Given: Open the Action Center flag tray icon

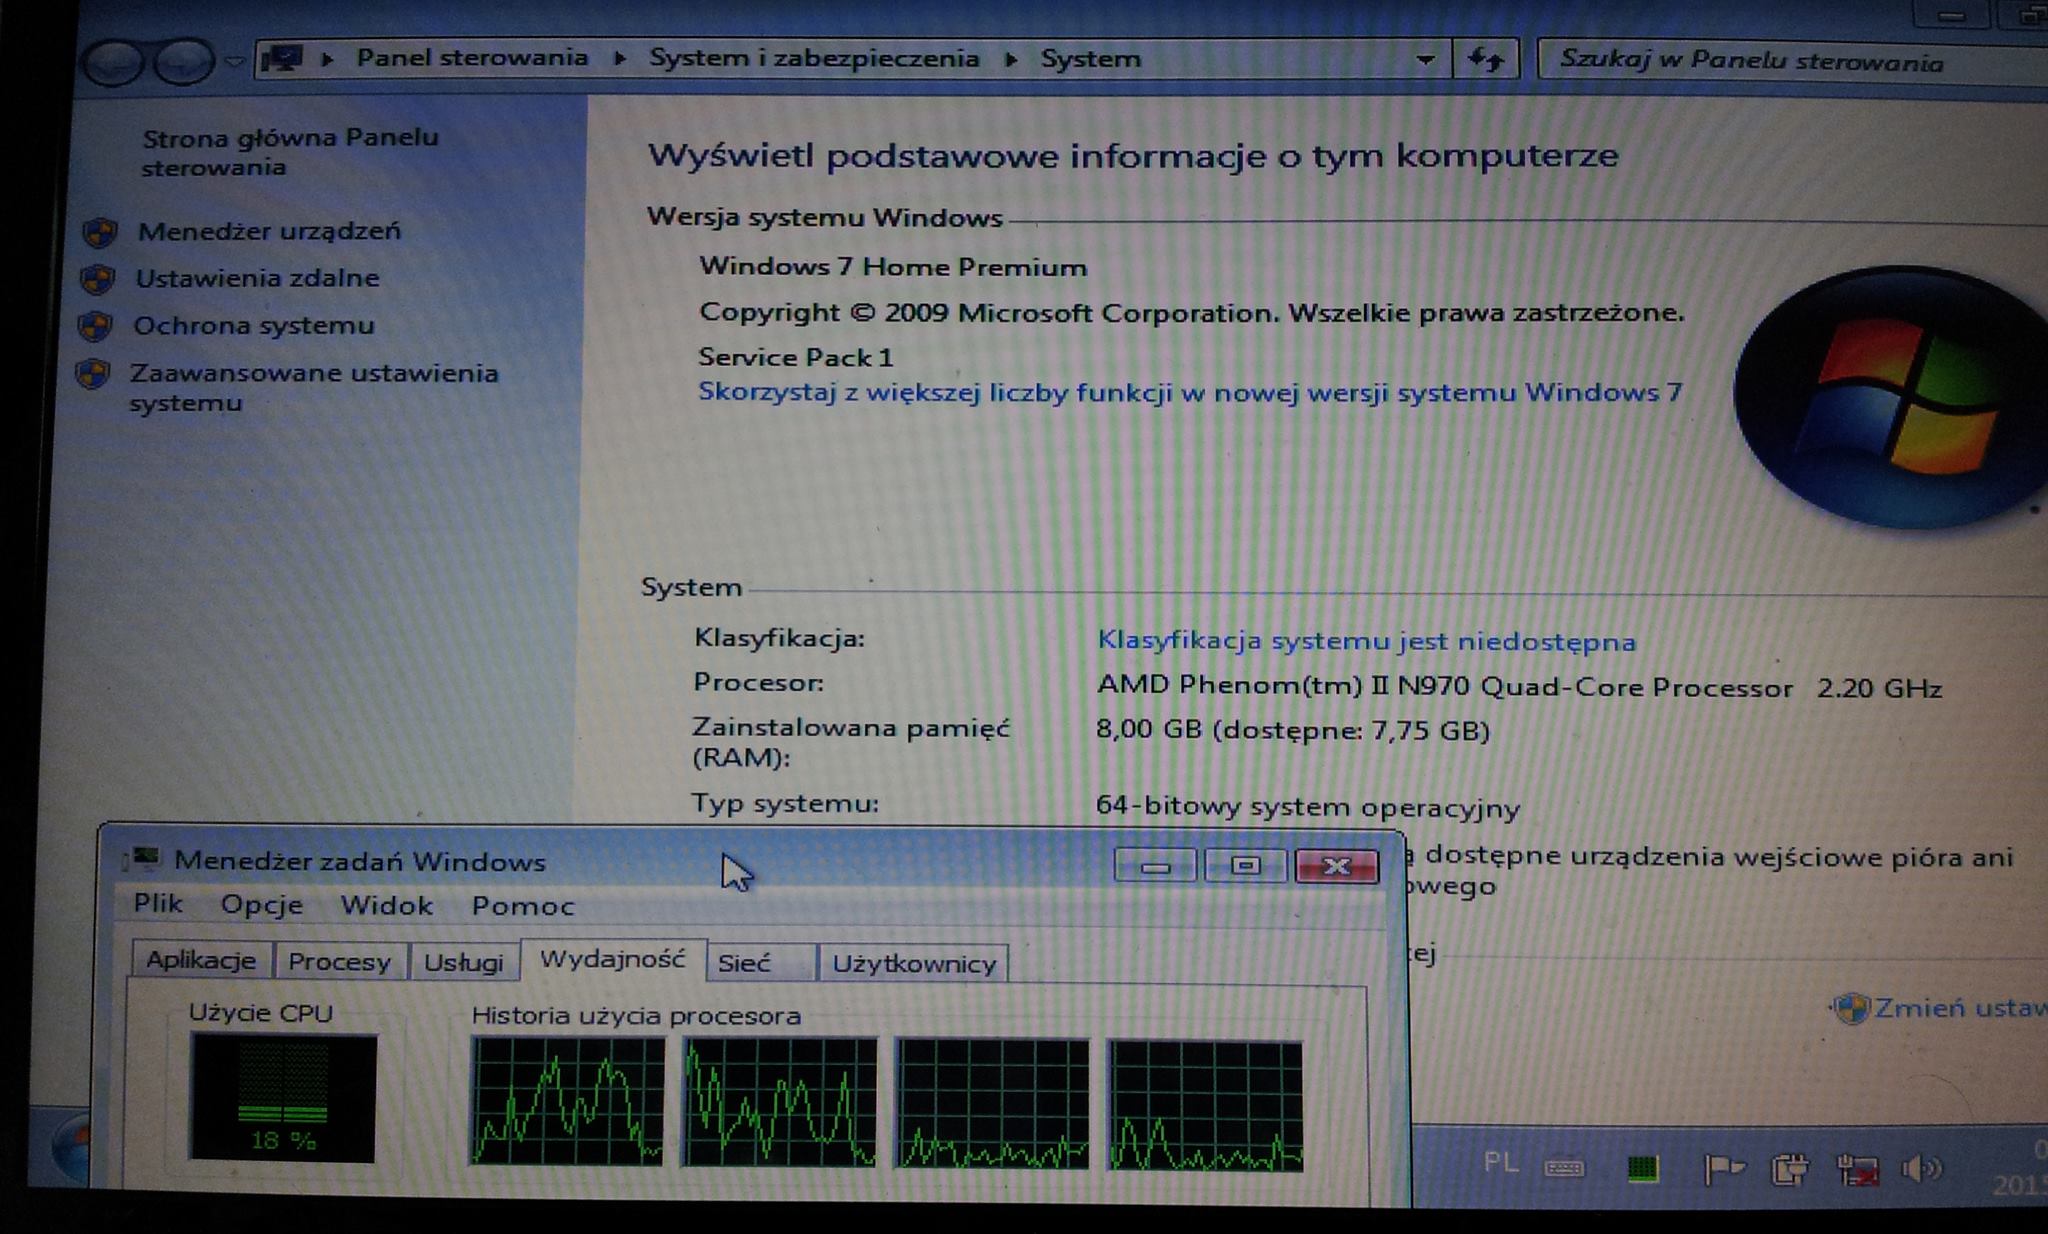Looking at the screenshot, I should (1724, 1169).
